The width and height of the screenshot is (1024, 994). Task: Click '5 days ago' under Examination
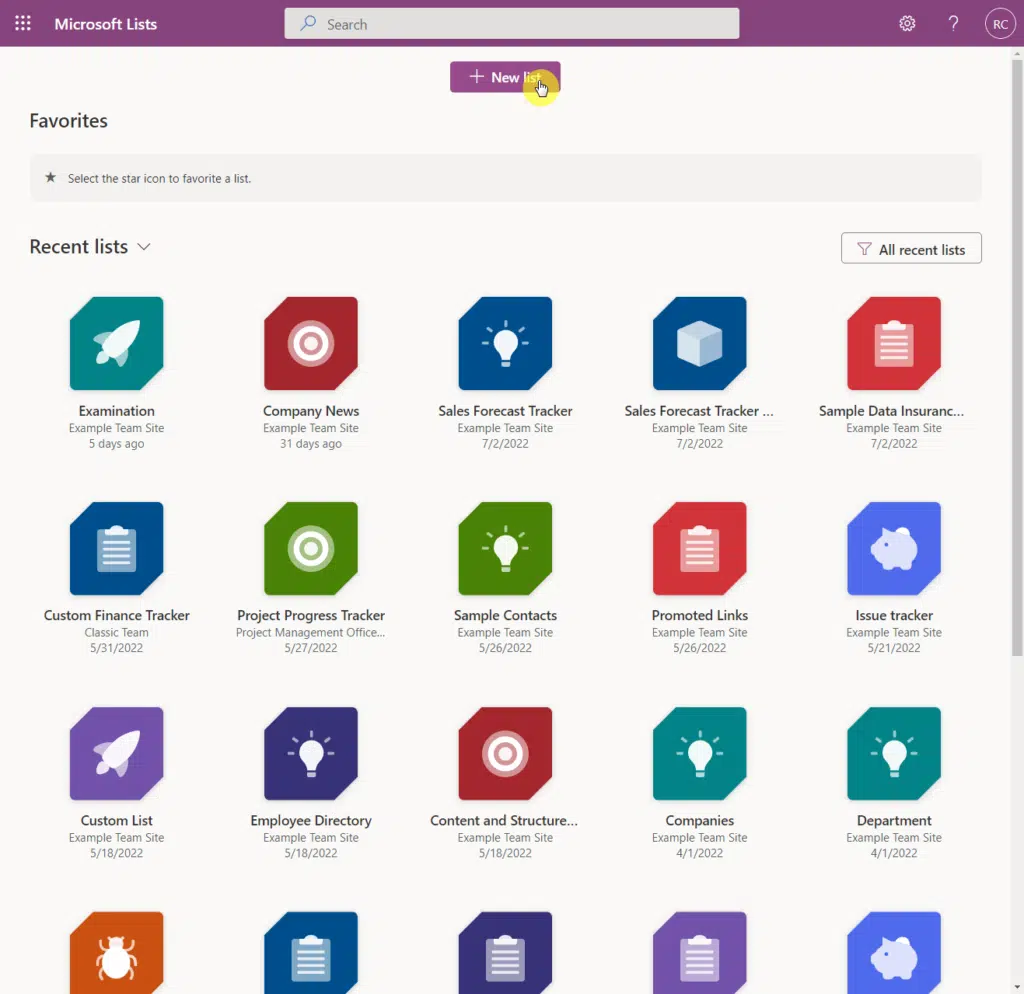pyautogui.click(x=116, y=443)
